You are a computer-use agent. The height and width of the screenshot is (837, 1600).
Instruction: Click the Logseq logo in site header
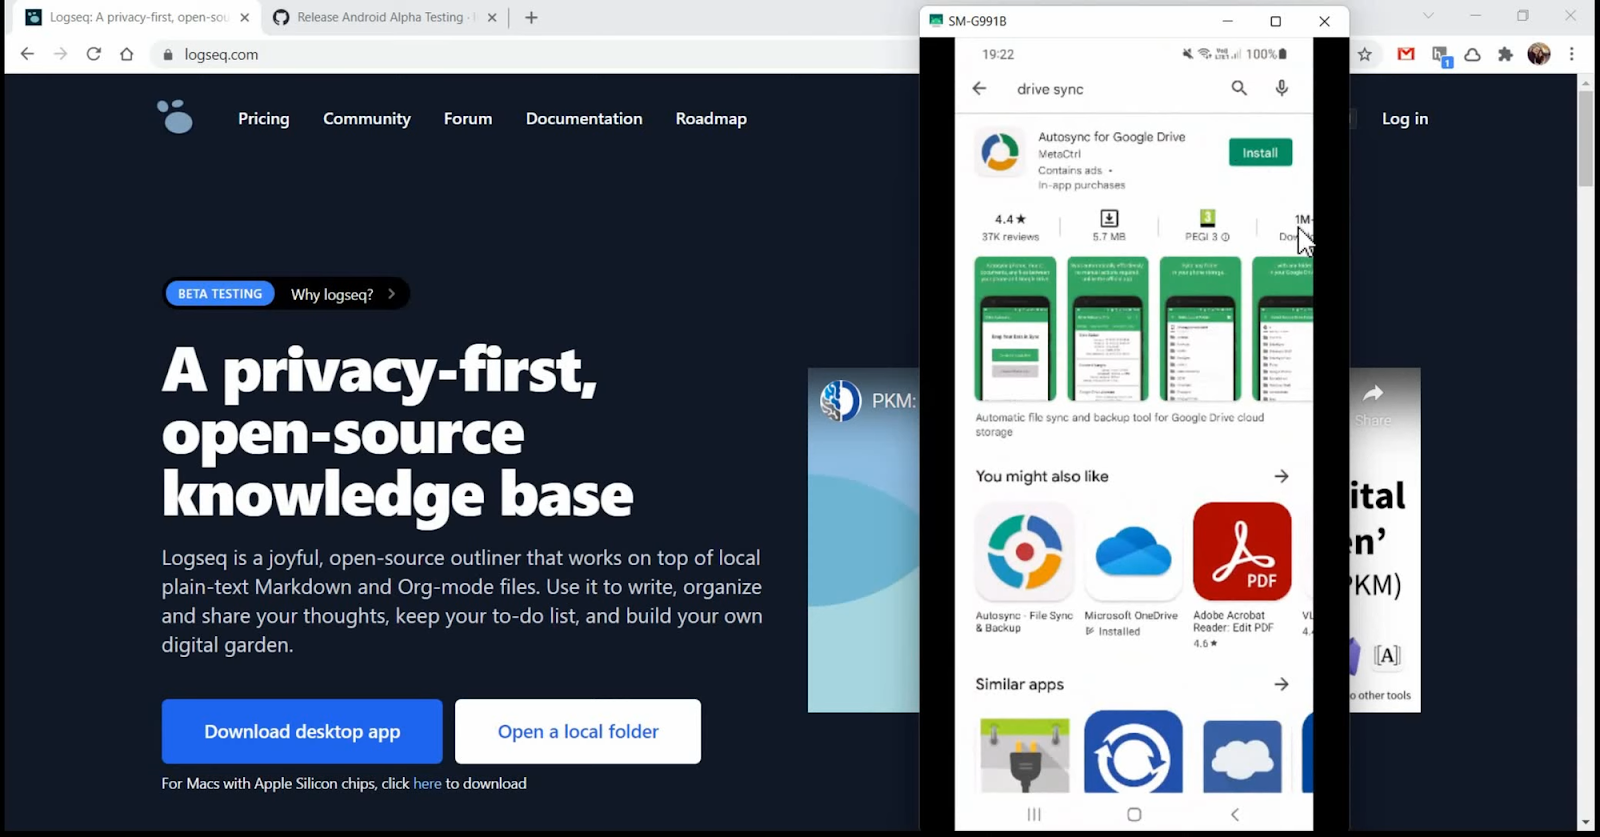[175, 117]
